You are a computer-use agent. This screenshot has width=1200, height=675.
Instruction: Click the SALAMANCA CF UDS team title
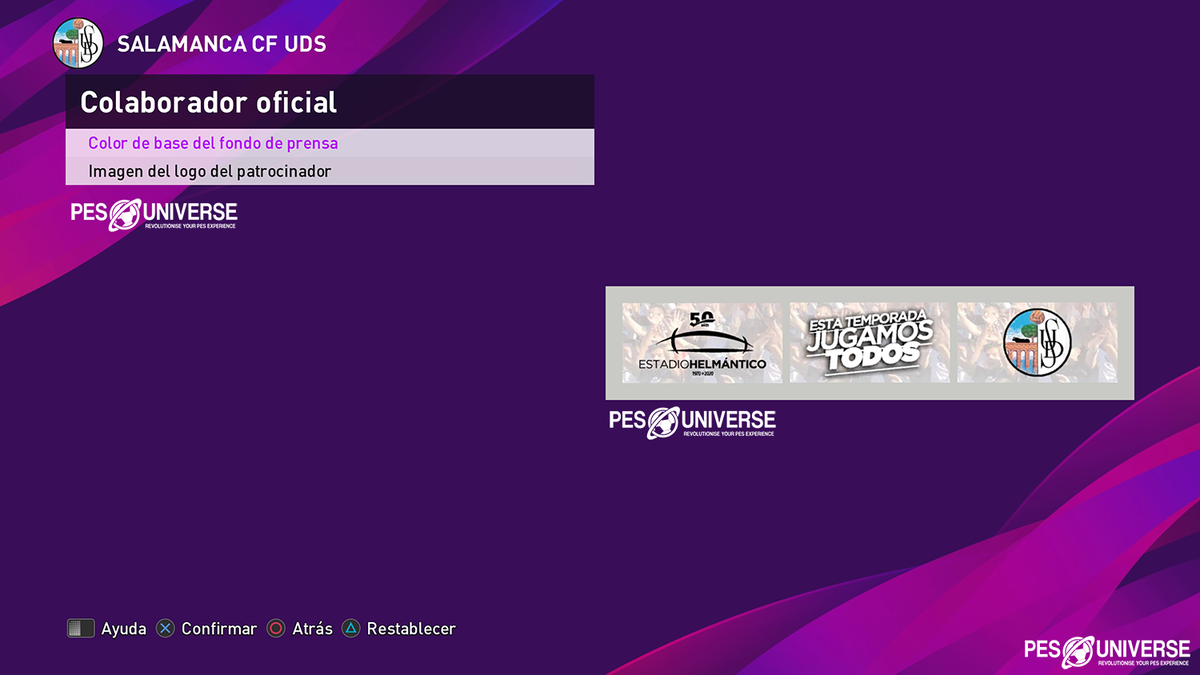pyautogui.click(x=222, y=44)
